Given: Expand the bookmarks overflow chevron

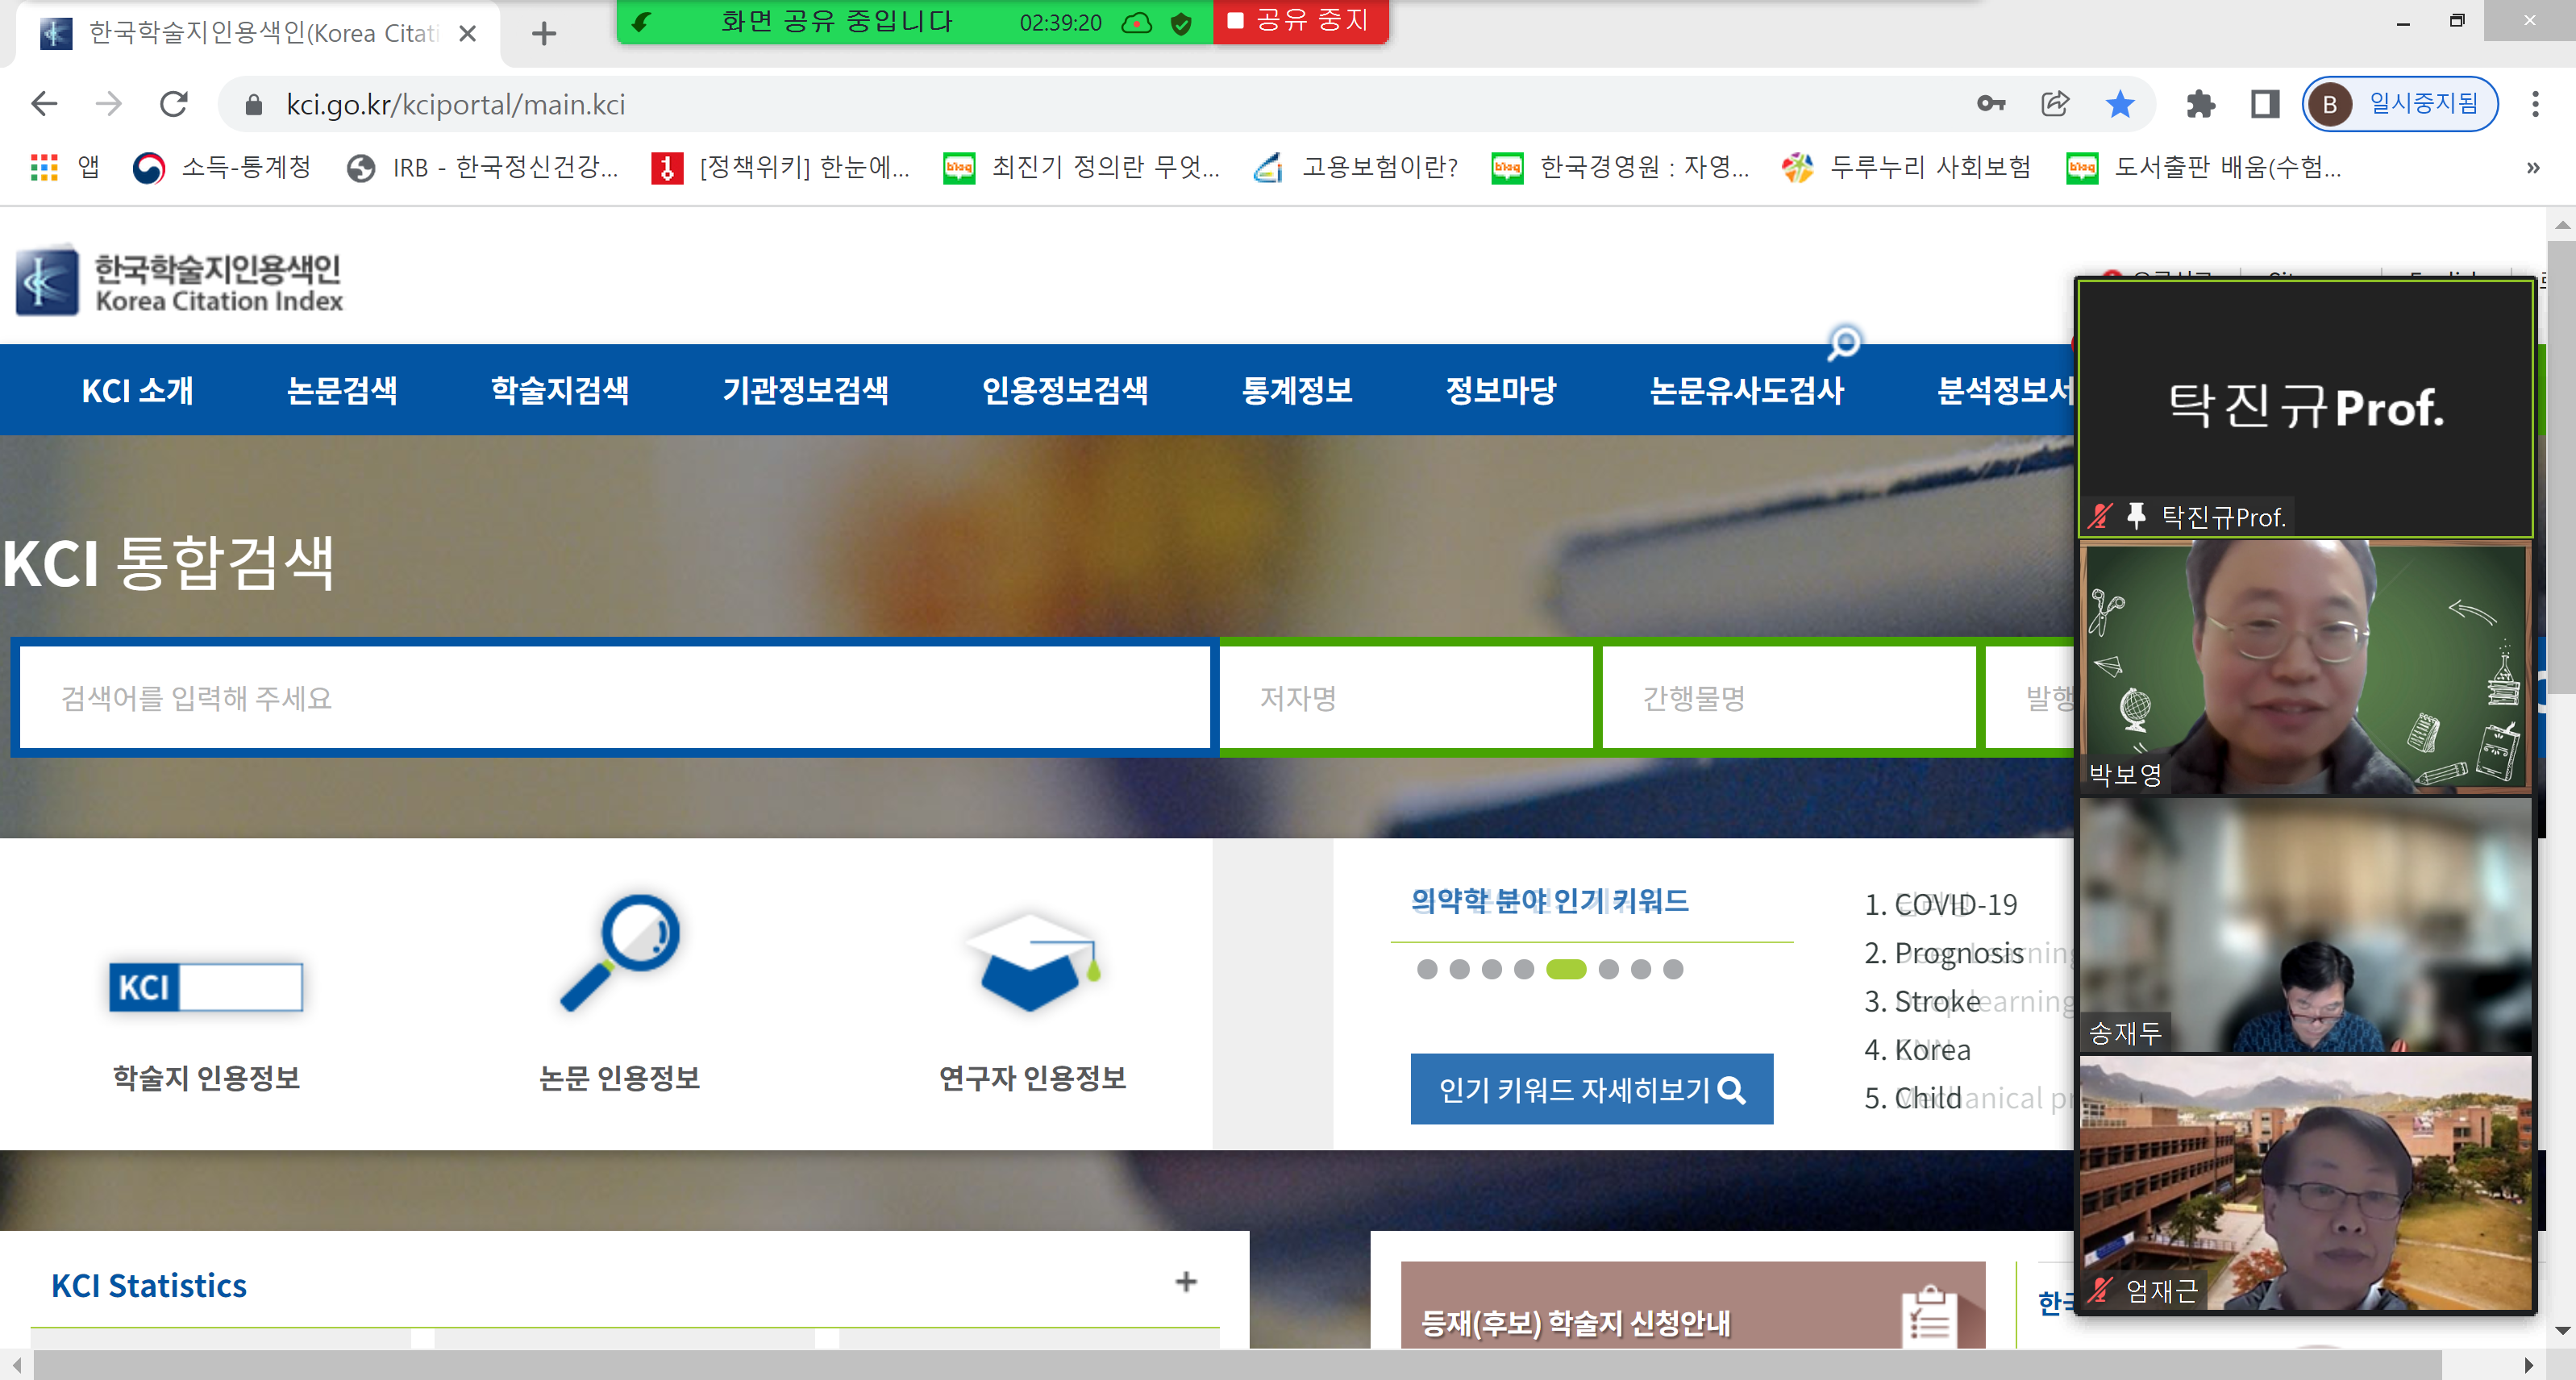Looking at the screenshot, I should point(2532,167).
